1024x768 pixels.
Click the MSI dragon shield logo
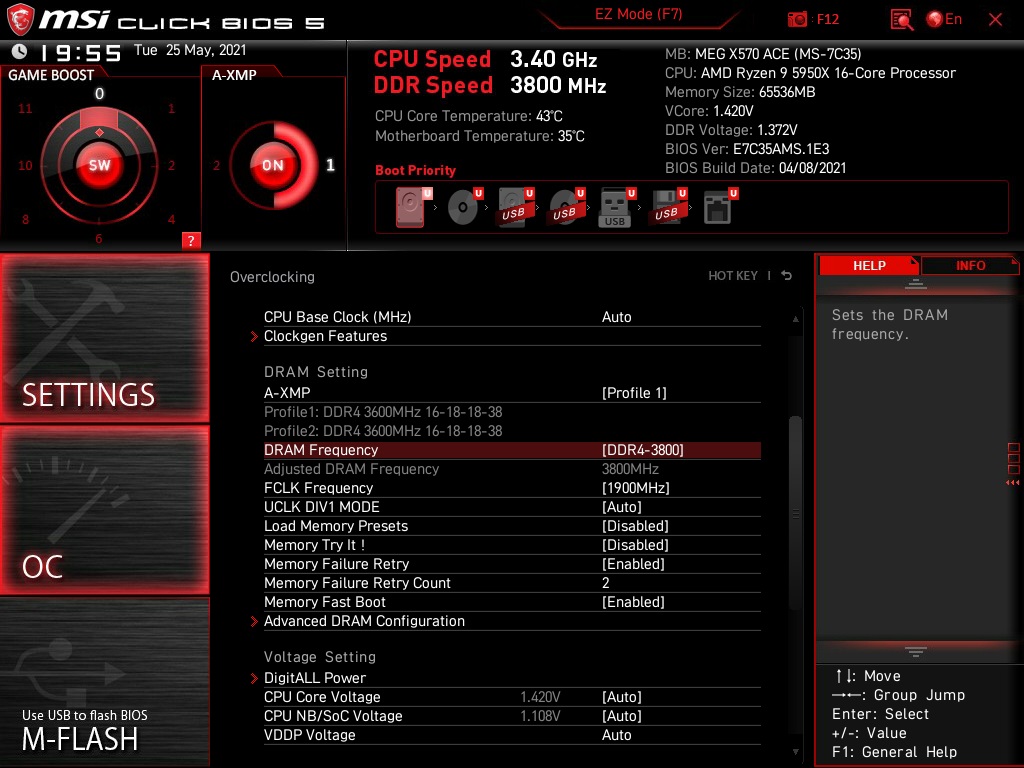20,20
